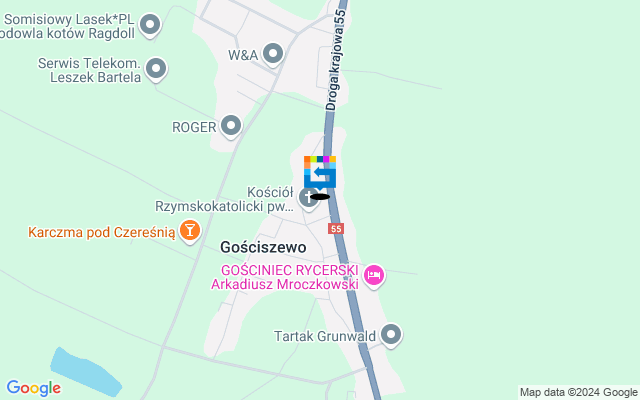Click the Kościół Rzymskokatolicki text label
The image size is (640, 400).
[224, 199]
